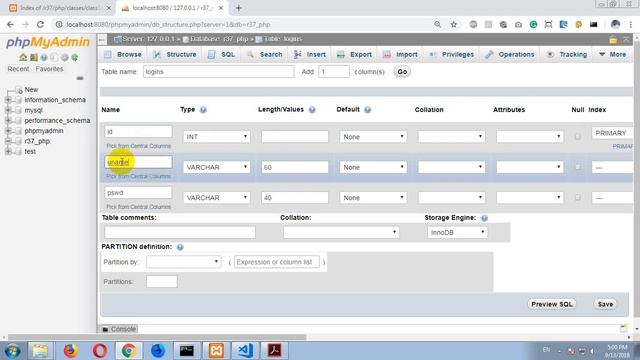
Task: Open Chrome taskbar icon
Action: pyautogui.click(x=129, y=351)
